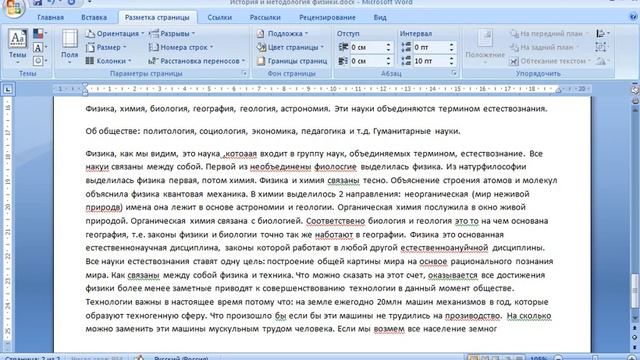Open Ориентация orientation dropdown

point(115,34)
